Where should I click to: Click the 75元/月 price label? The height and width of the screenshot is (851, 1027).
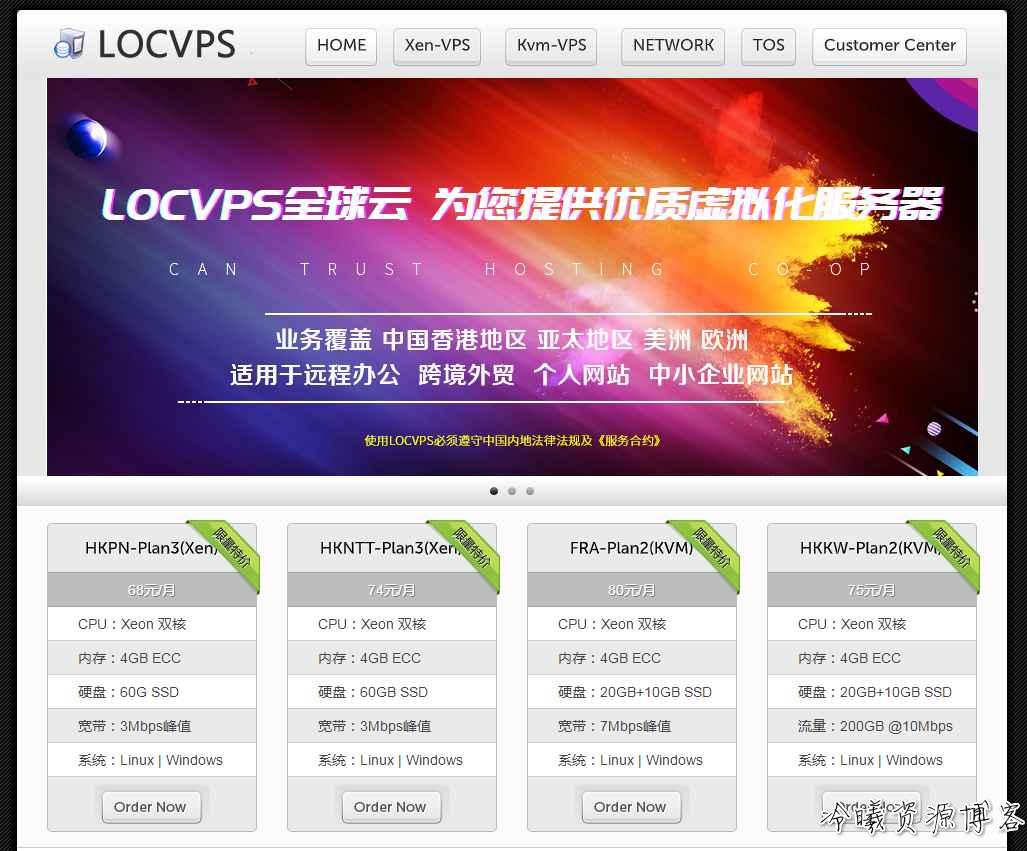[870, 590]
